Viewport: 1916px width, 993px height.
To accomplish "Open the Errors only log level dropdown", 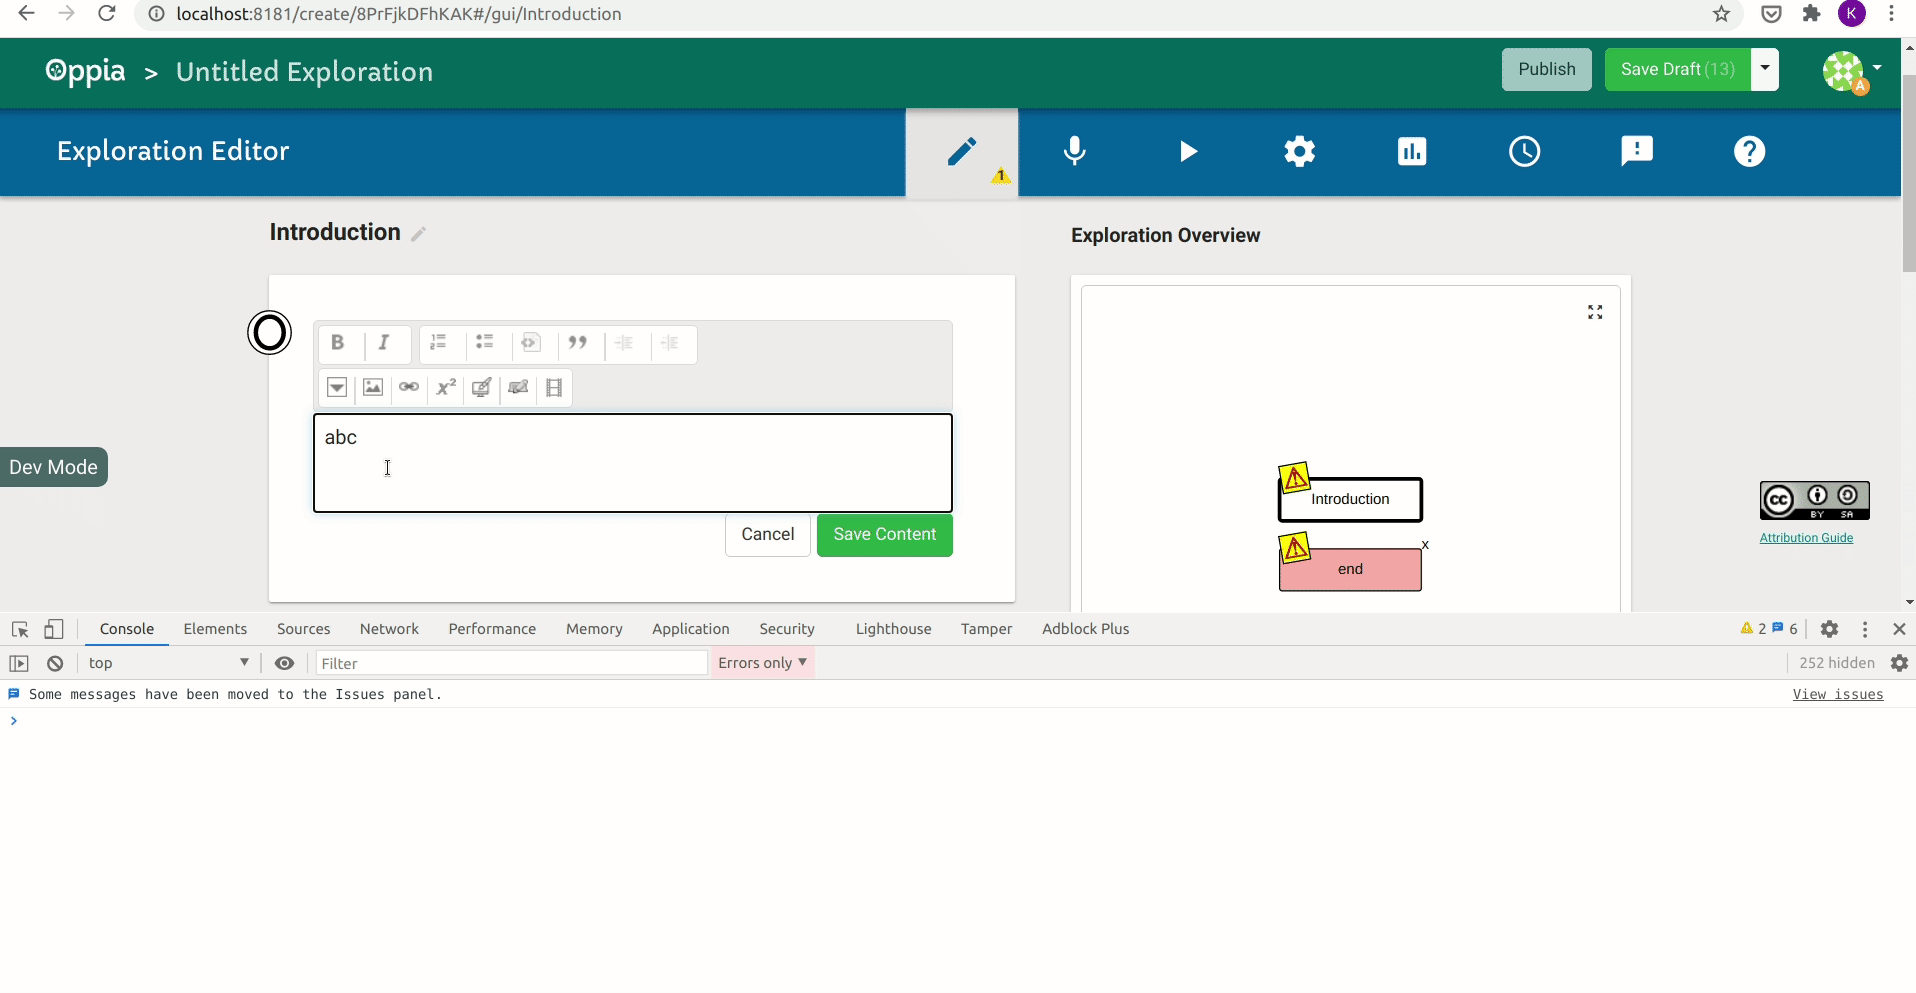I will [x=762, y=663].
